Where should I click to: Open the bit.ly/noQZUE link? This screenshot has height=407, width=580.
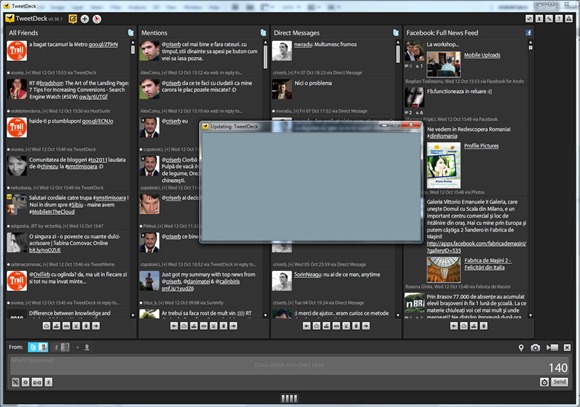tap(45, 250)
